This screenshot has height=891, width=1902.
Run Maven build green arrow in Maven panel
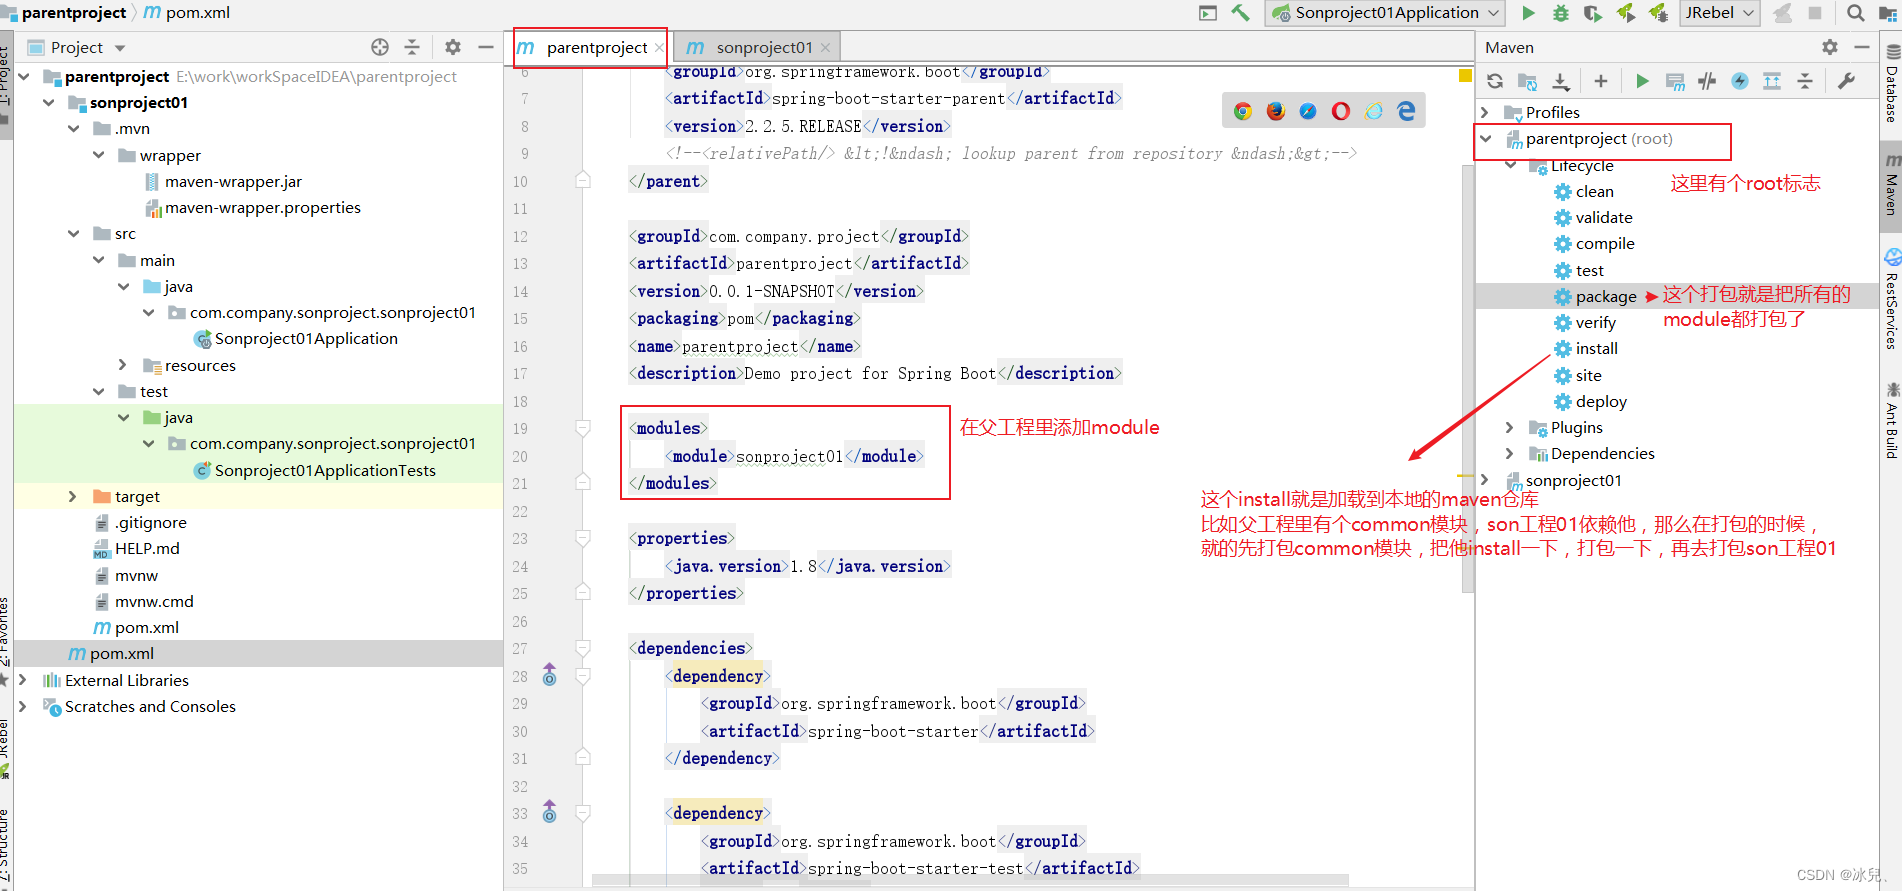pos(1642,81)
